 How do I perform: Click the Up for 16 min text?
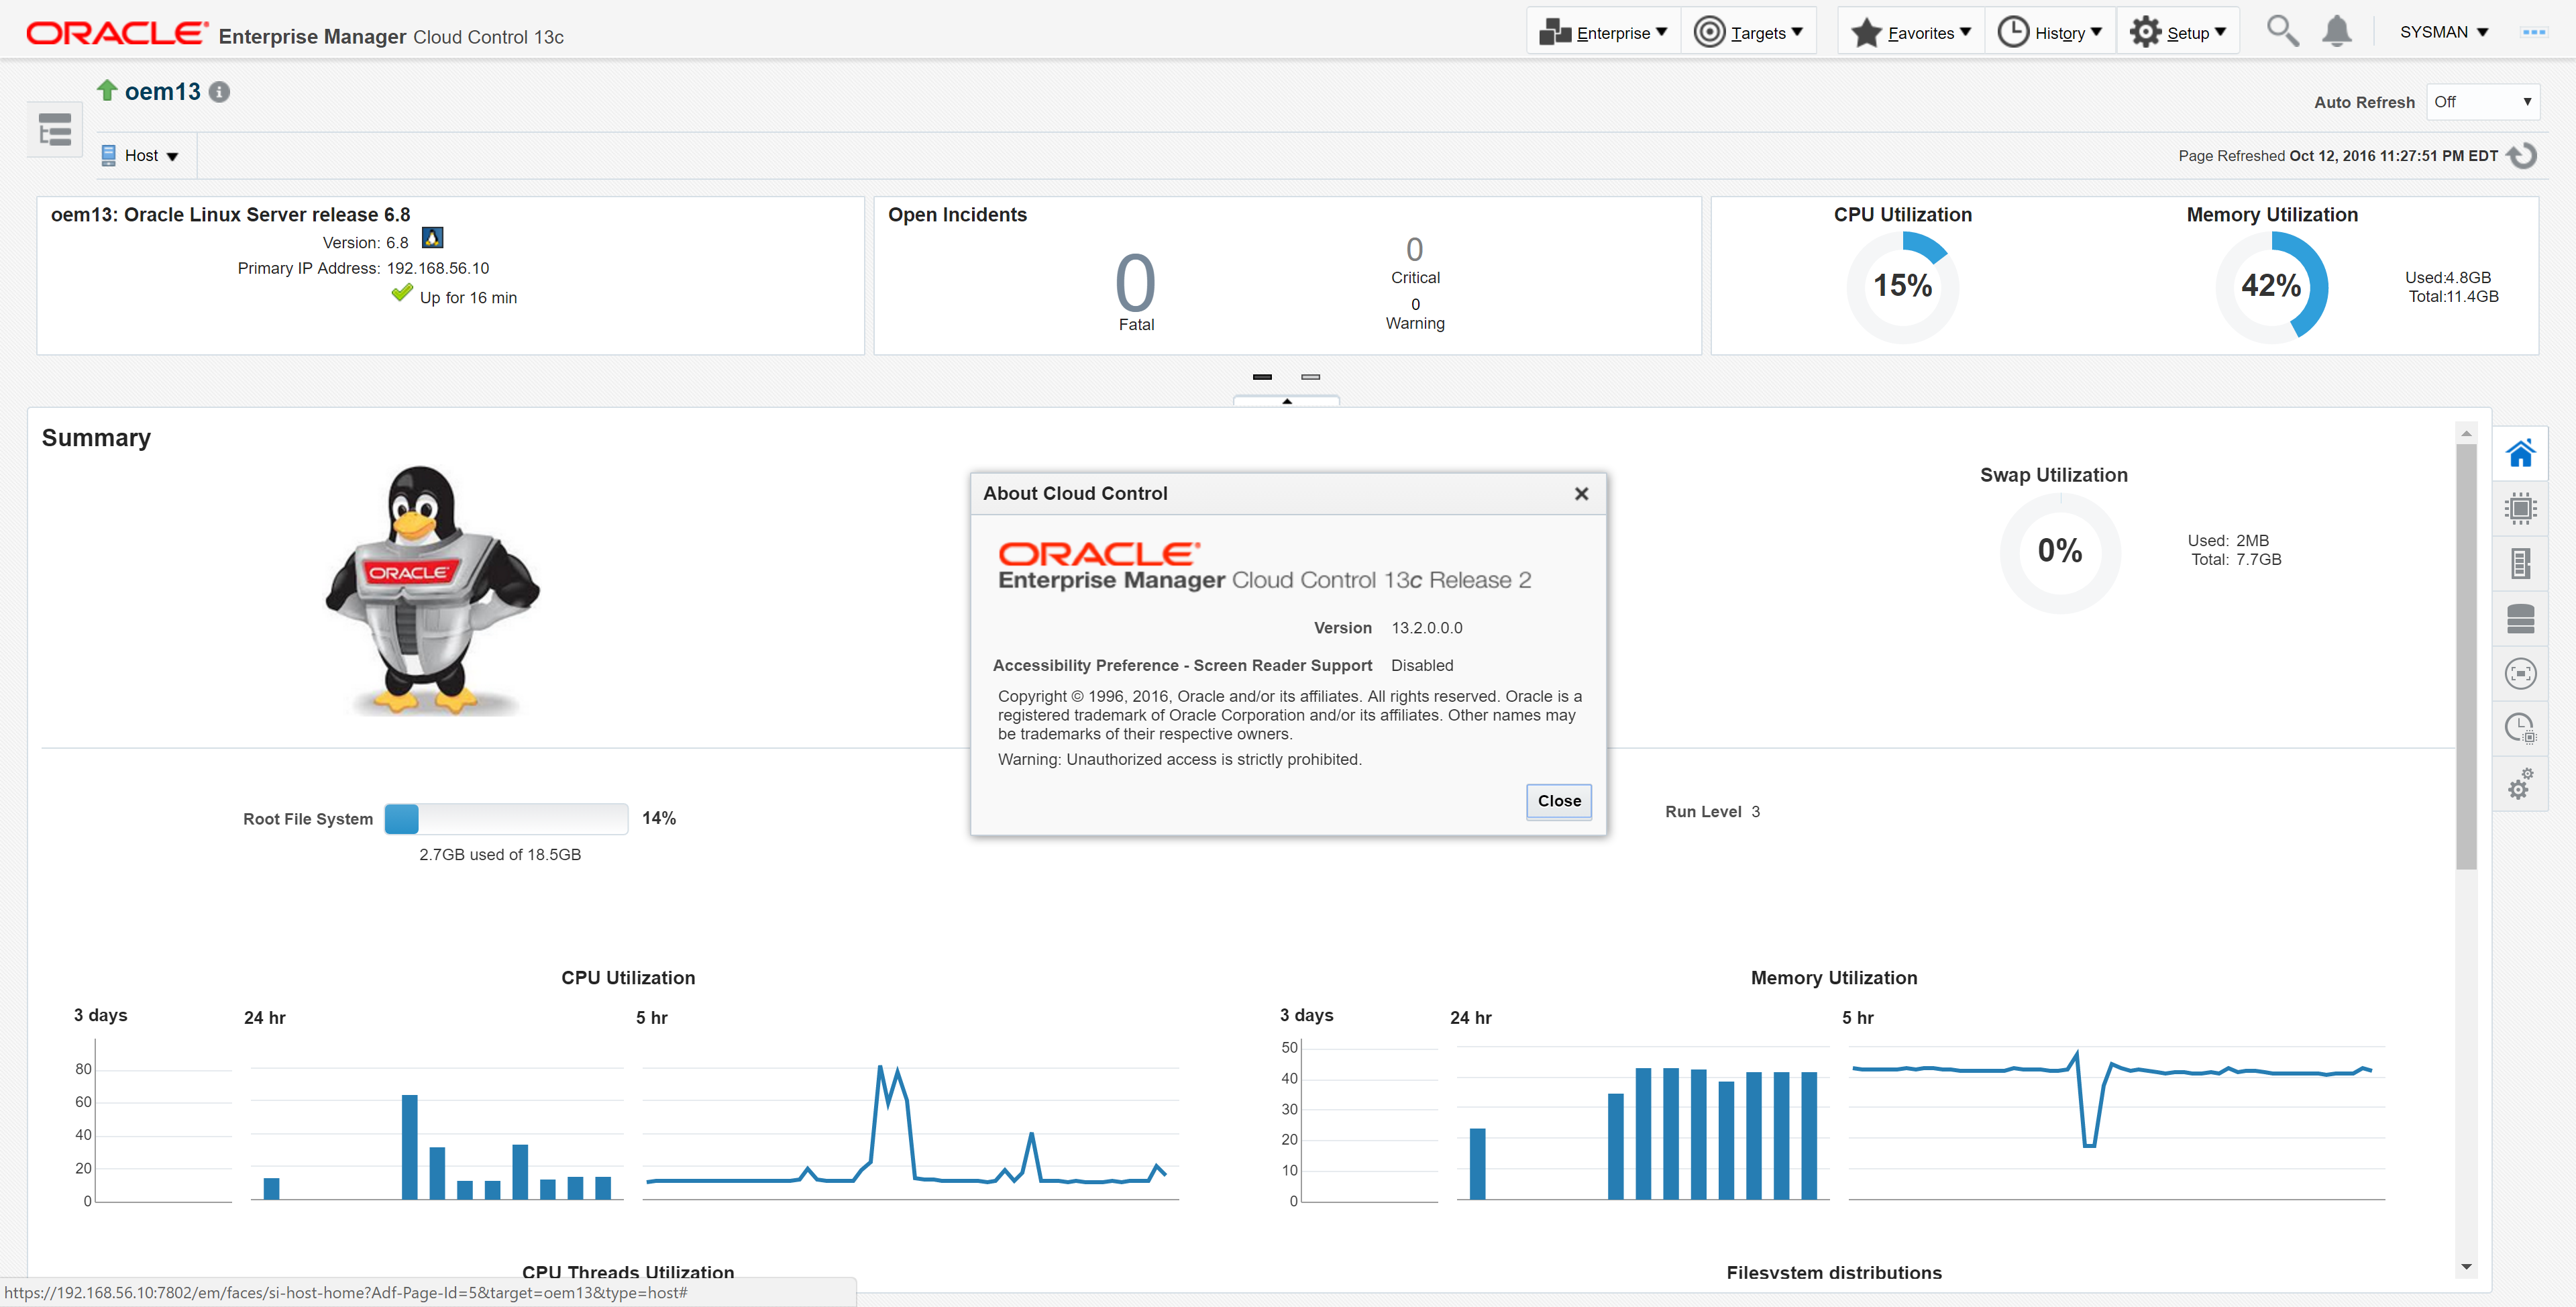coord(468,298)
